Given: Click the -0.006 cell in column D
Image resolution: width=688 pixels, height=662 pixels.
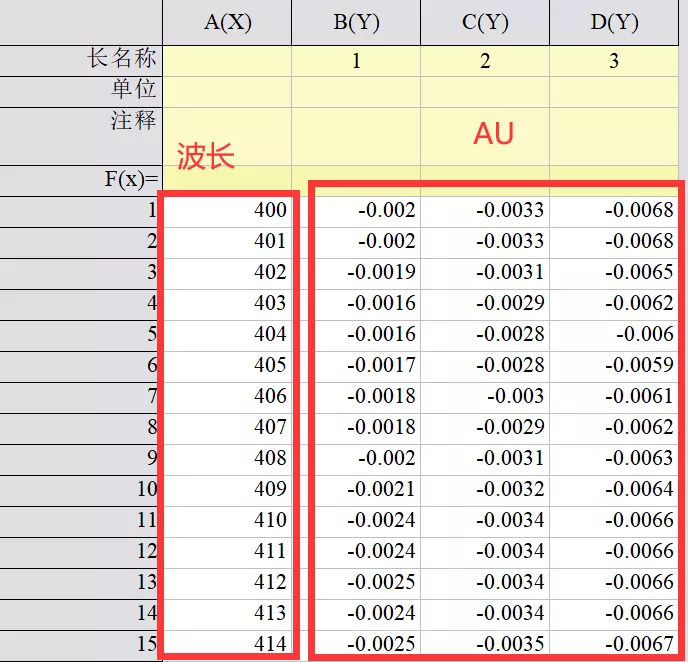Looking at the screenshot, I should point(614,335).
